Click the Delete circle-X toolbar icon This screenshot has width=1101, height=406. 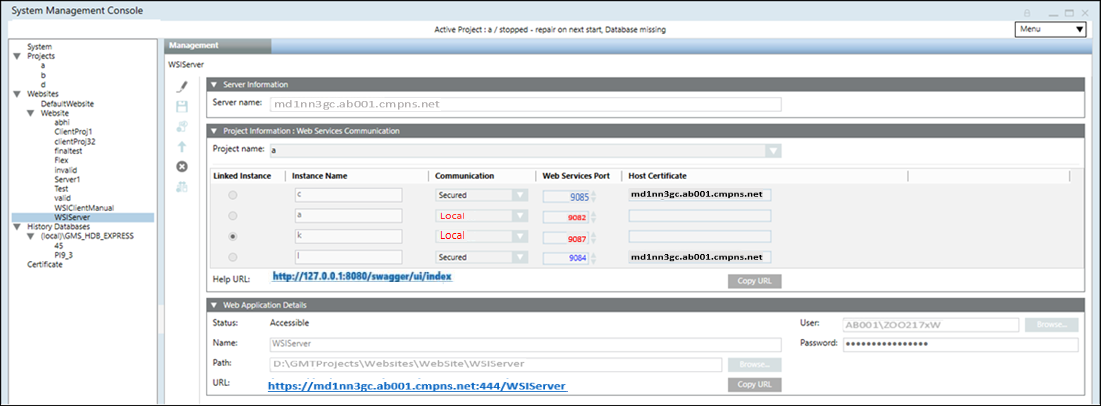182,166
